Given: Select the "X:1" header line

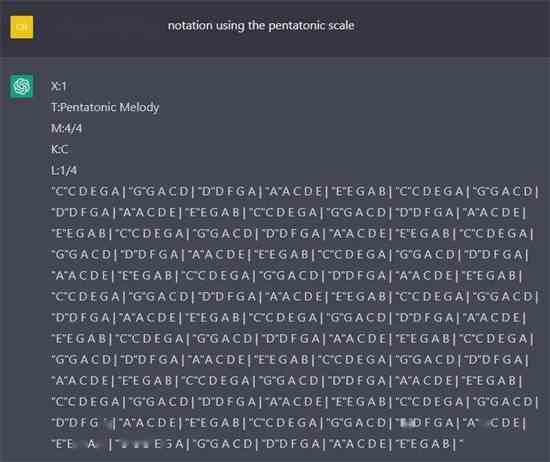Looking at the screenshot, I should point(59,86).
